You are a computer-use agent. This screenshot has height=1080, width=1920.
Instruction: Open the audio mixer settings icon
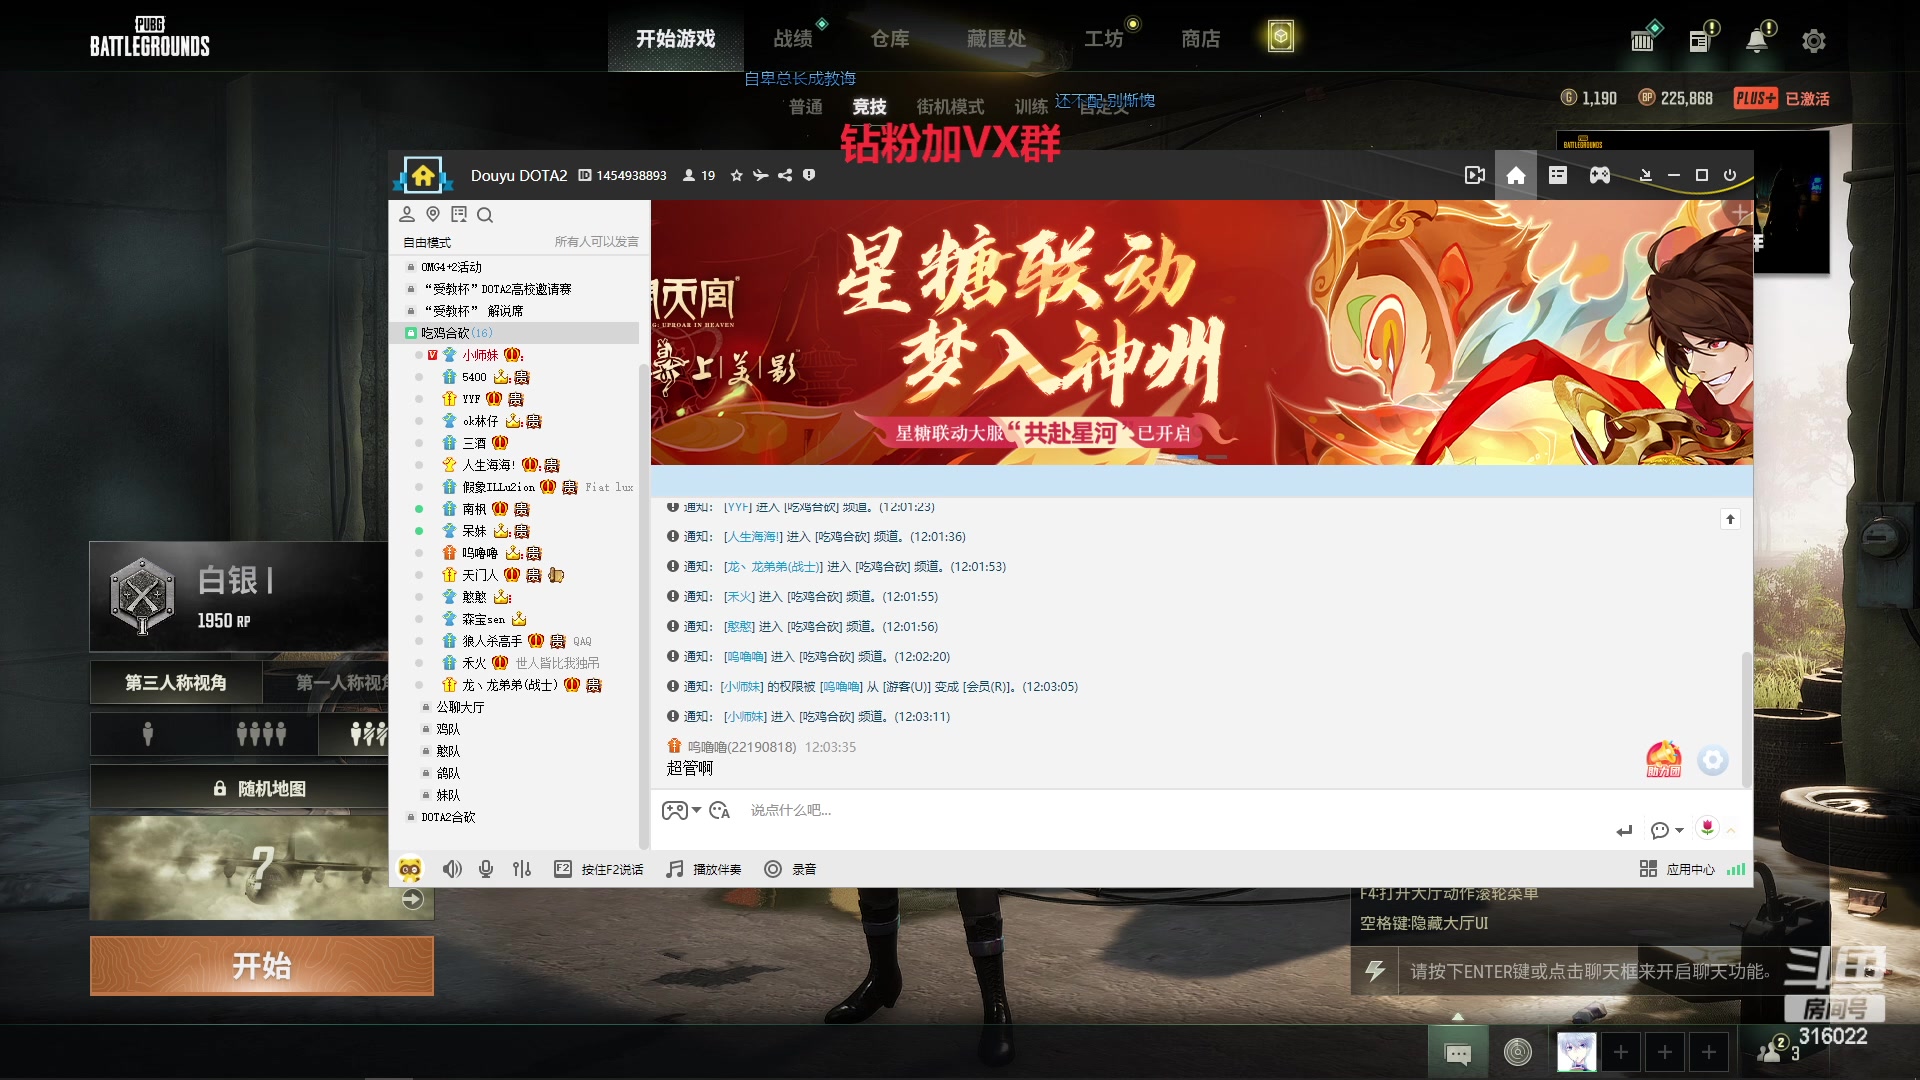click(522, 869)
